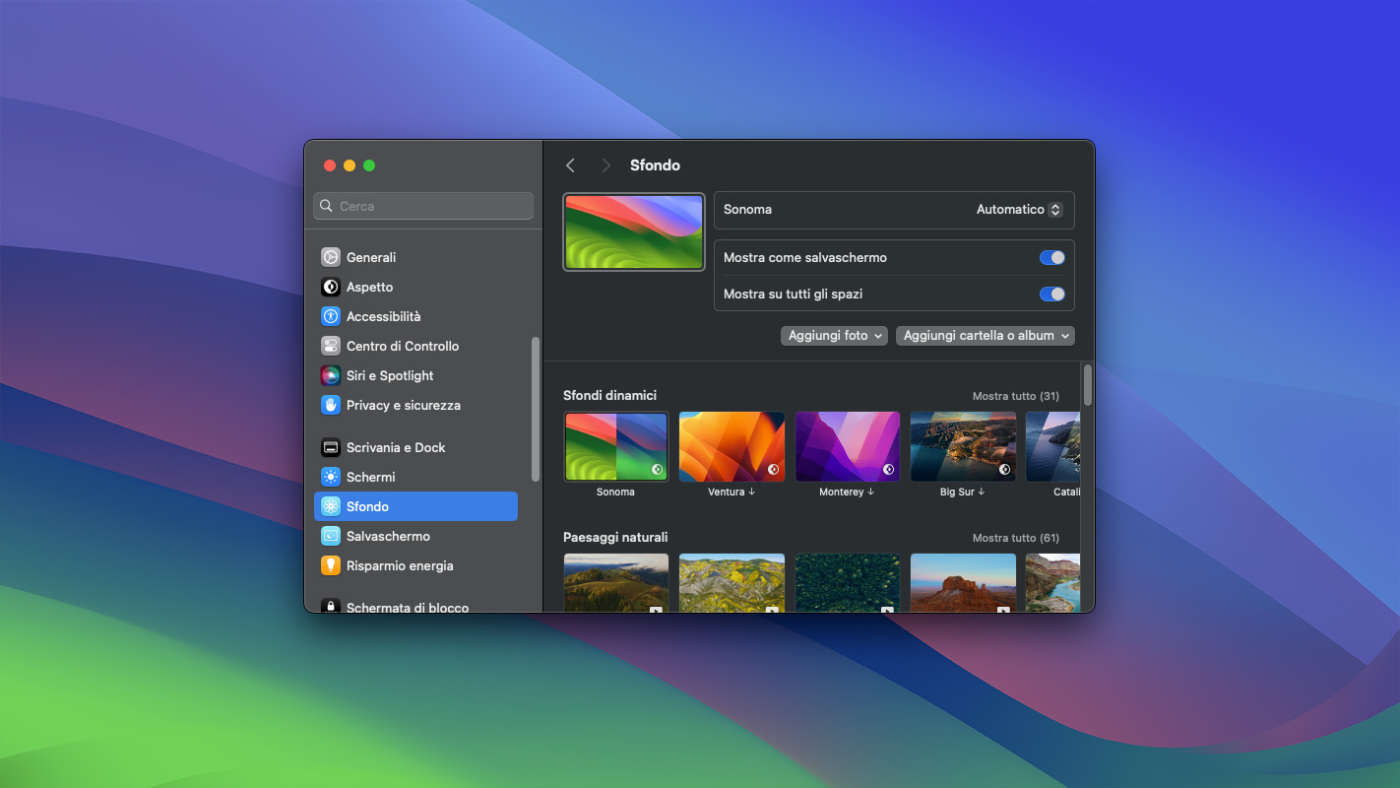
Task: Click the Schermi brightness icon
Action: tap(330, 477)
